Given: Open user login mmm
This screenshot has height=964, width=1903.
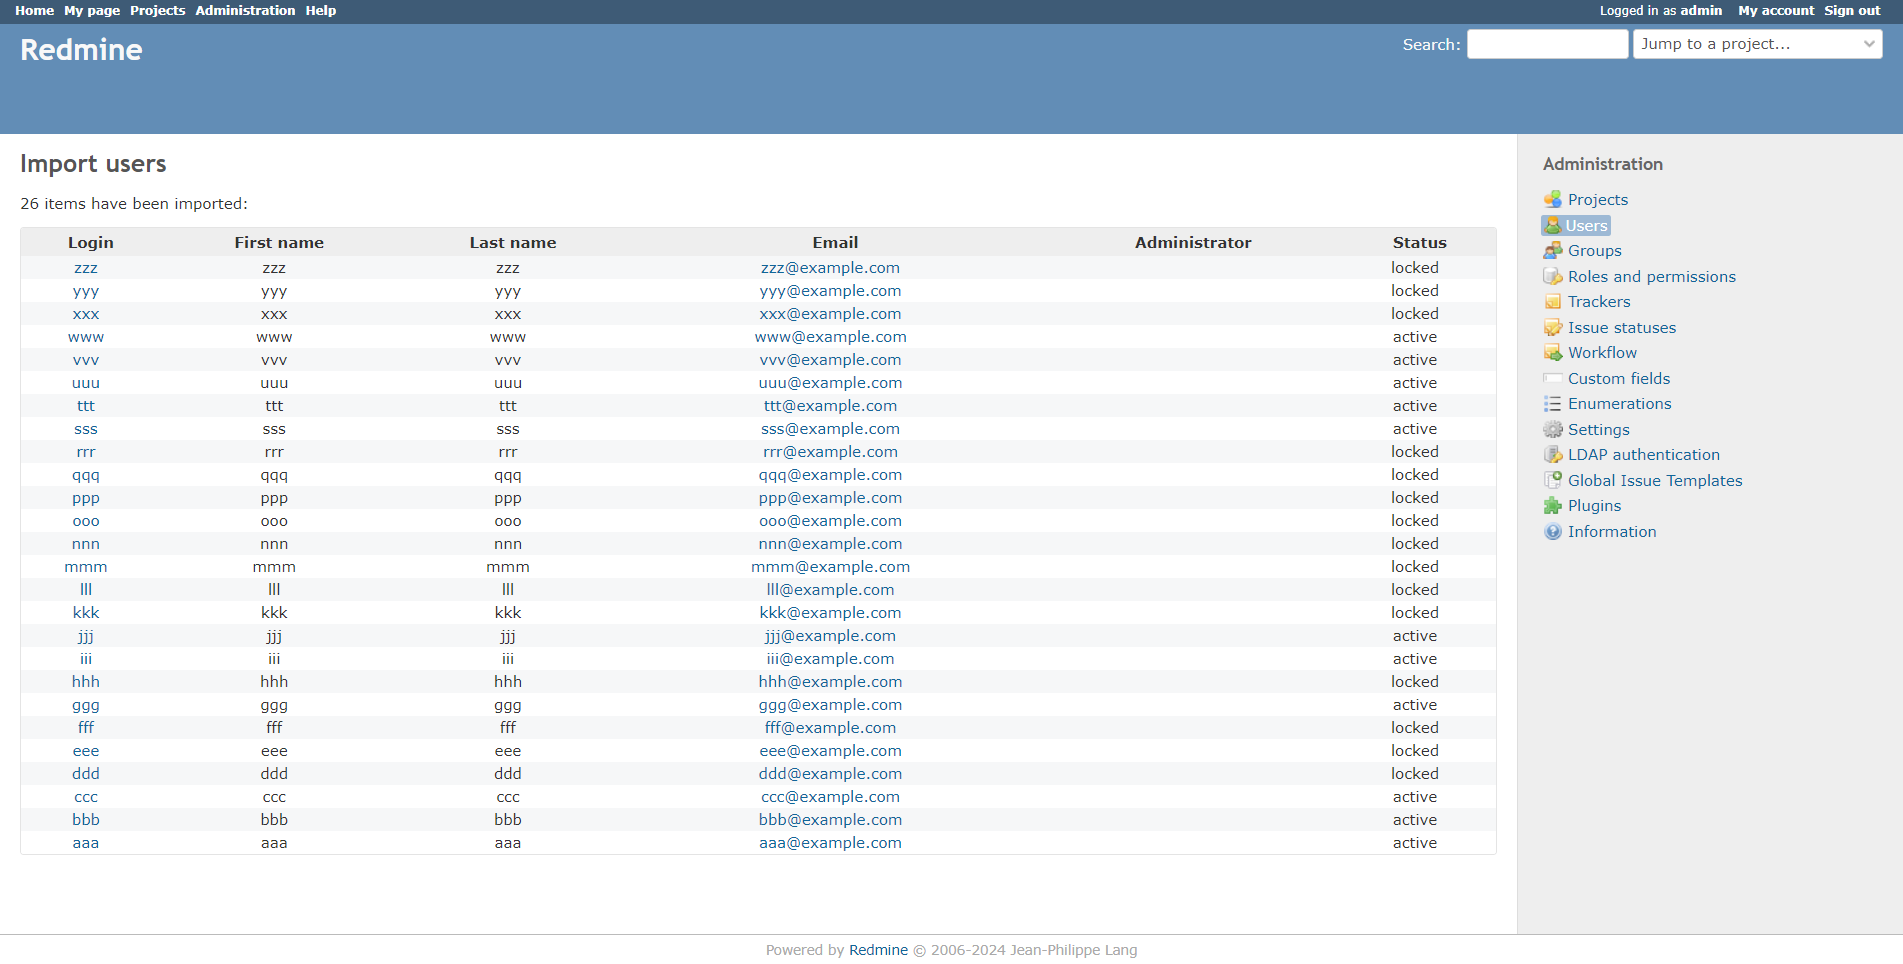Looking at the screenshot, I should [x=86, y=567].
